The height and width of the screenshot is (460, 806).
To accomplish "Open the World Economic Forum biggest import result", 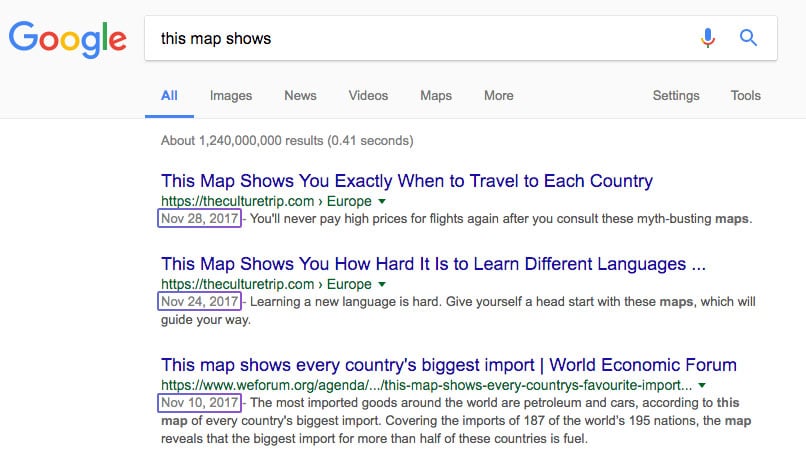I will (449, 365).
